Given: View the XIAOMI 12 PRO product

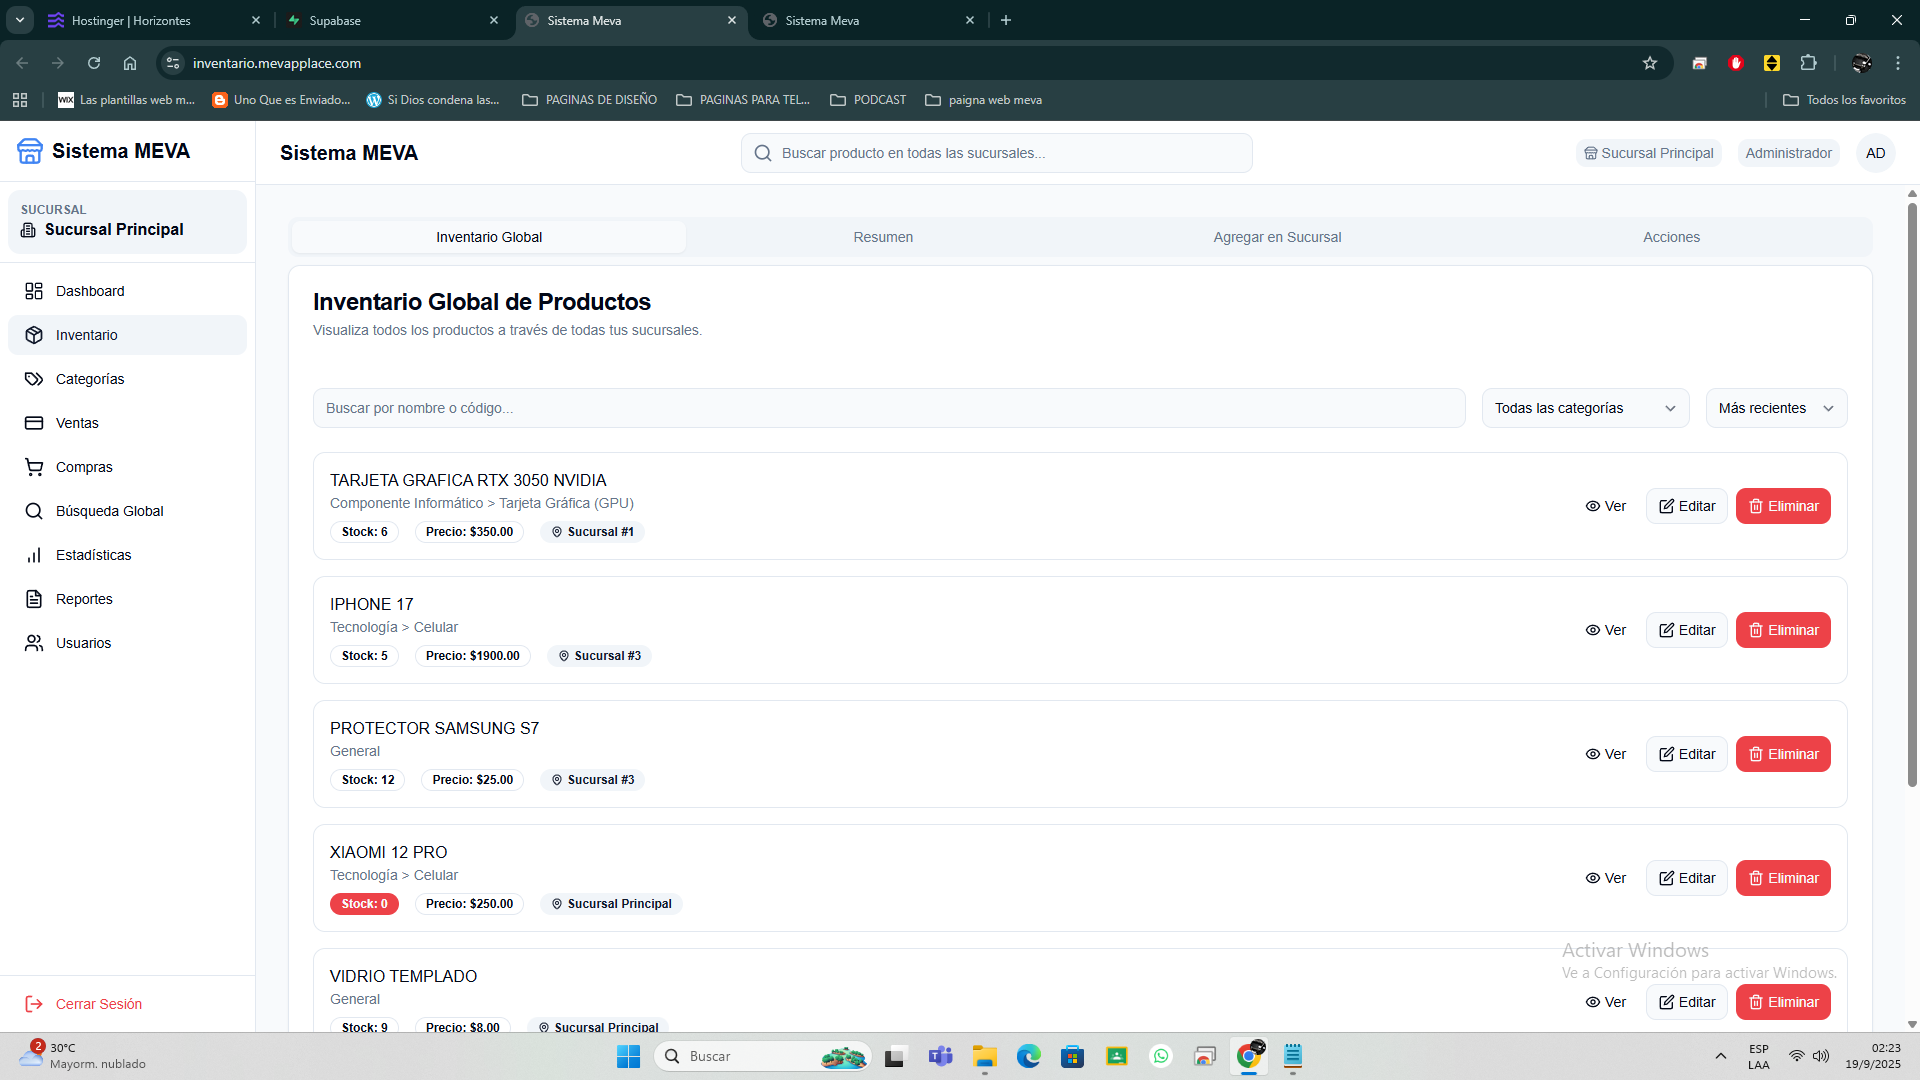Looking at the screenshot, I should pos(1606,878).
